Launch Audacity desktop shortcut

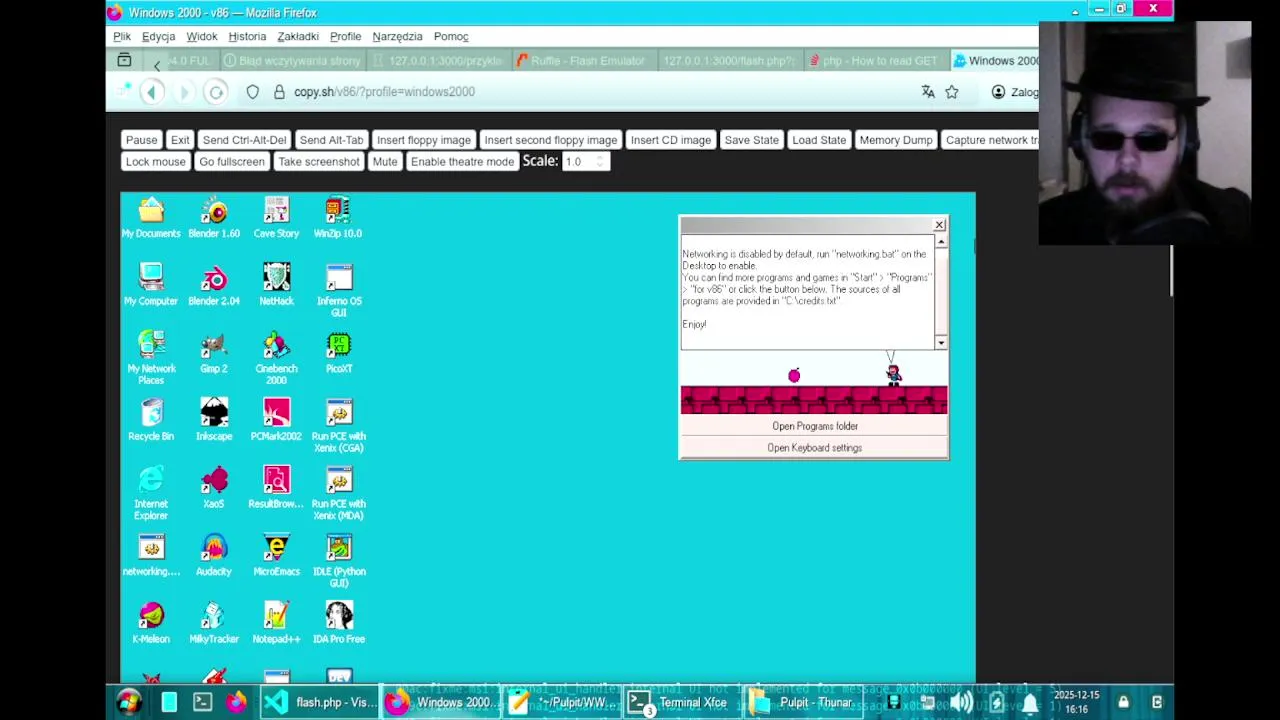214,555
